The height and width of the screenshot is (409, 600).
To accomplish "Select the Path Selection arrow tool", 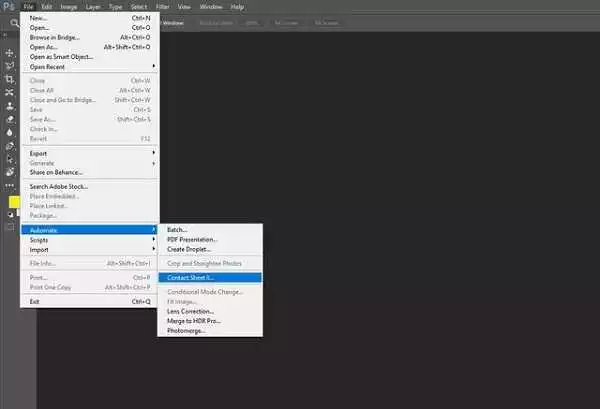I will pyautogui.click(x=10, y=159).
